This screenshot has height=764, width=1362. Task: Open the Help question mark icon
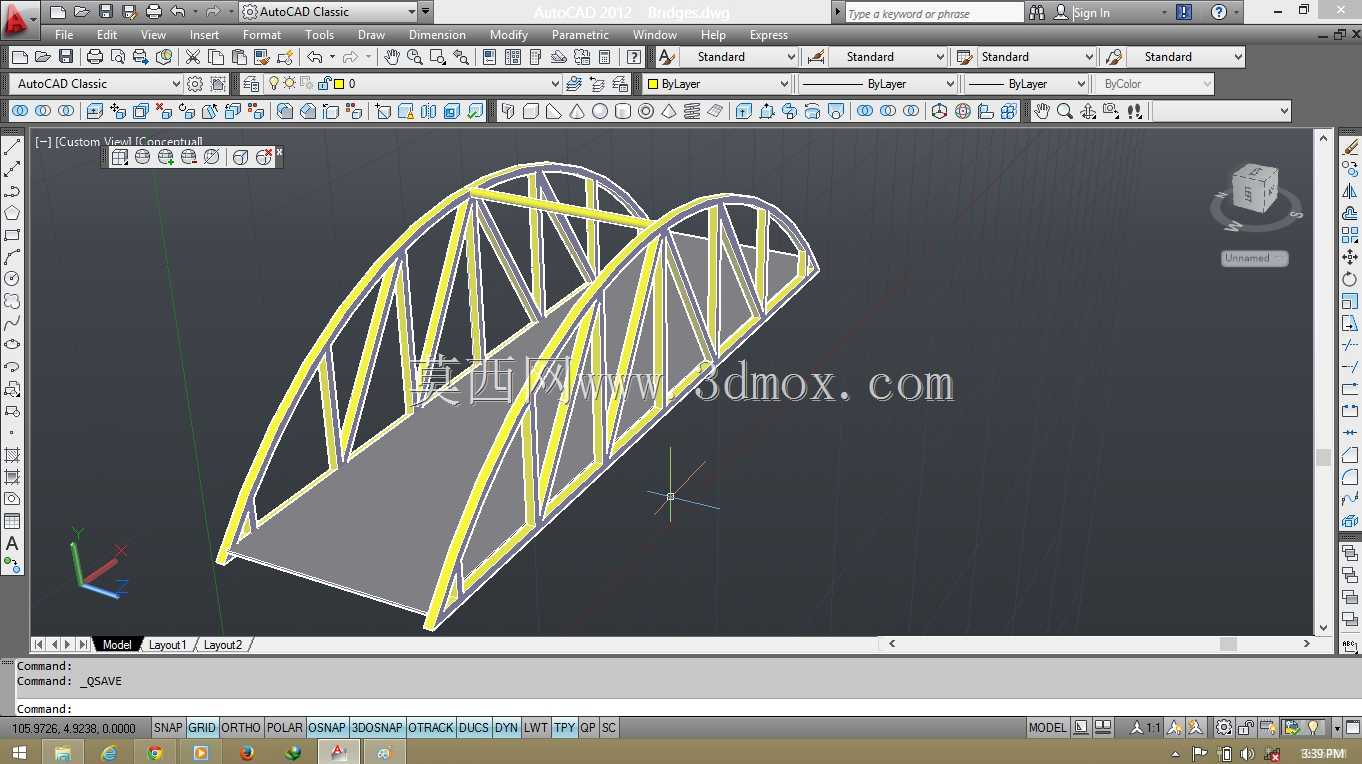(x=633, y=57)
